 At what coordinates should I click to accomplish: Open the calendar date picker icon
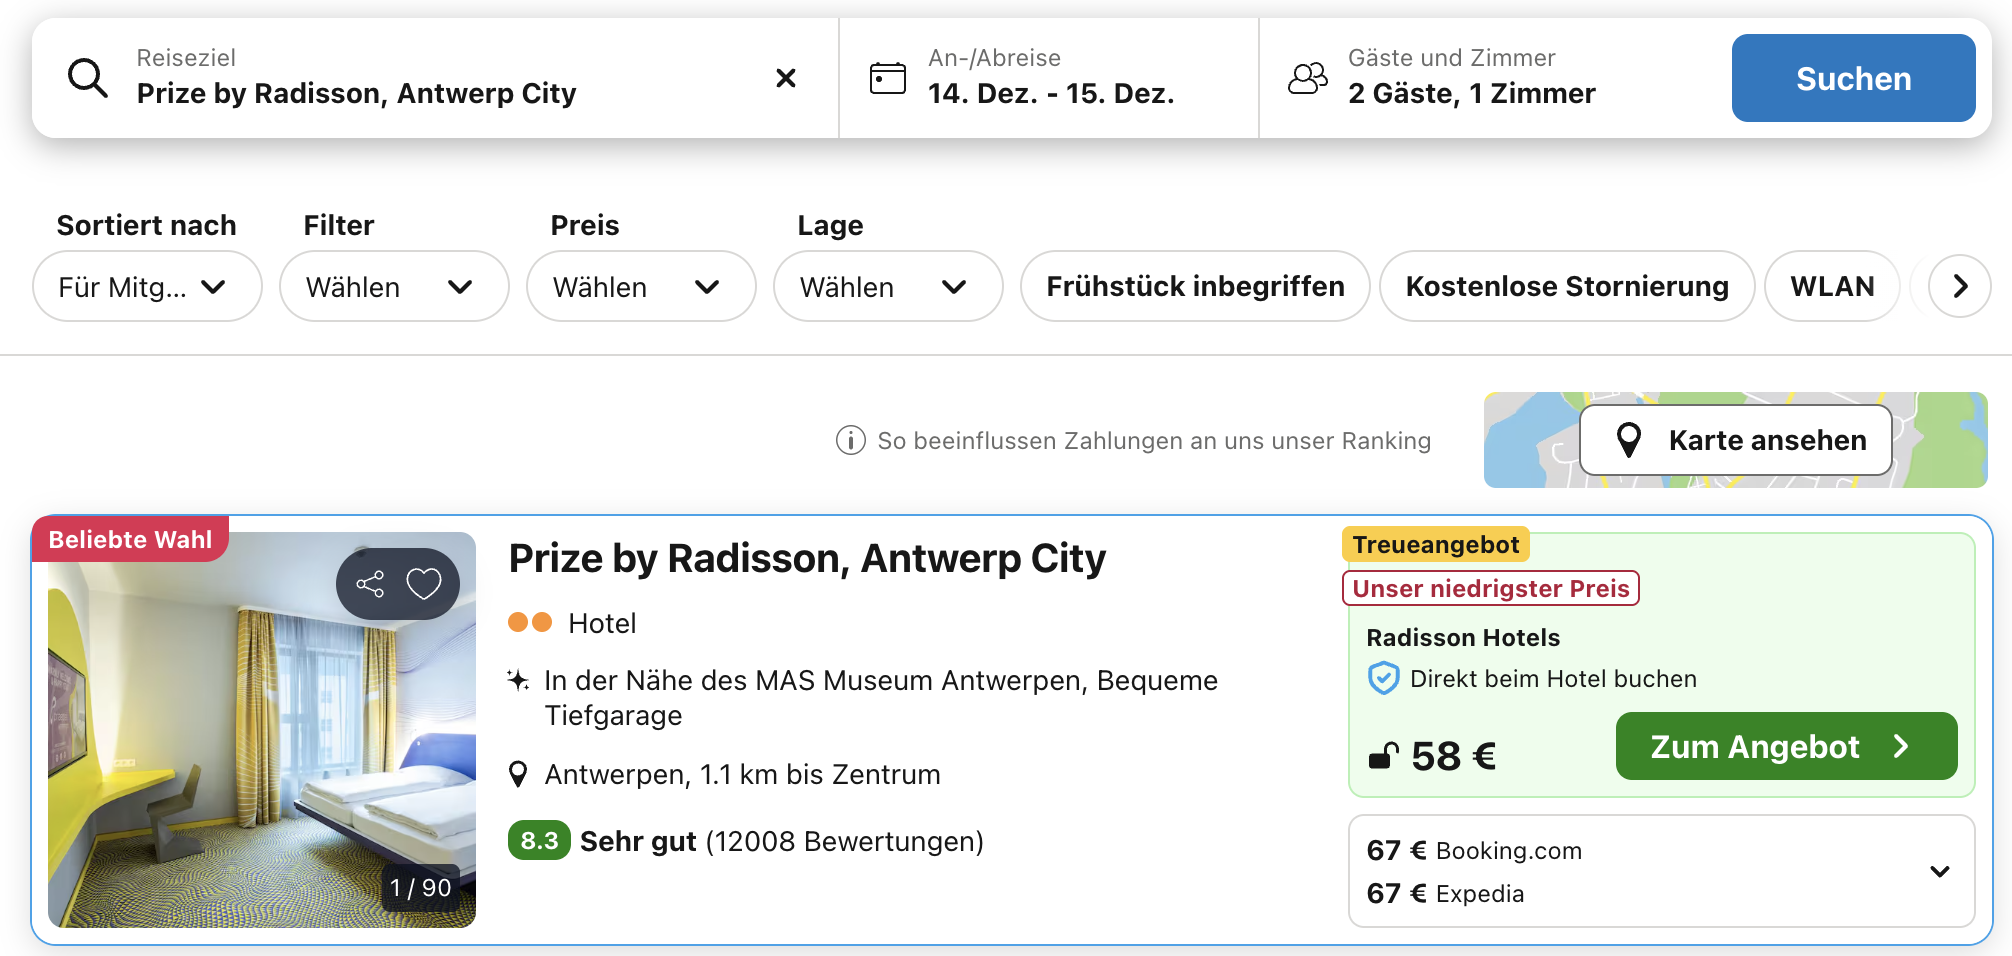(887, 78)
